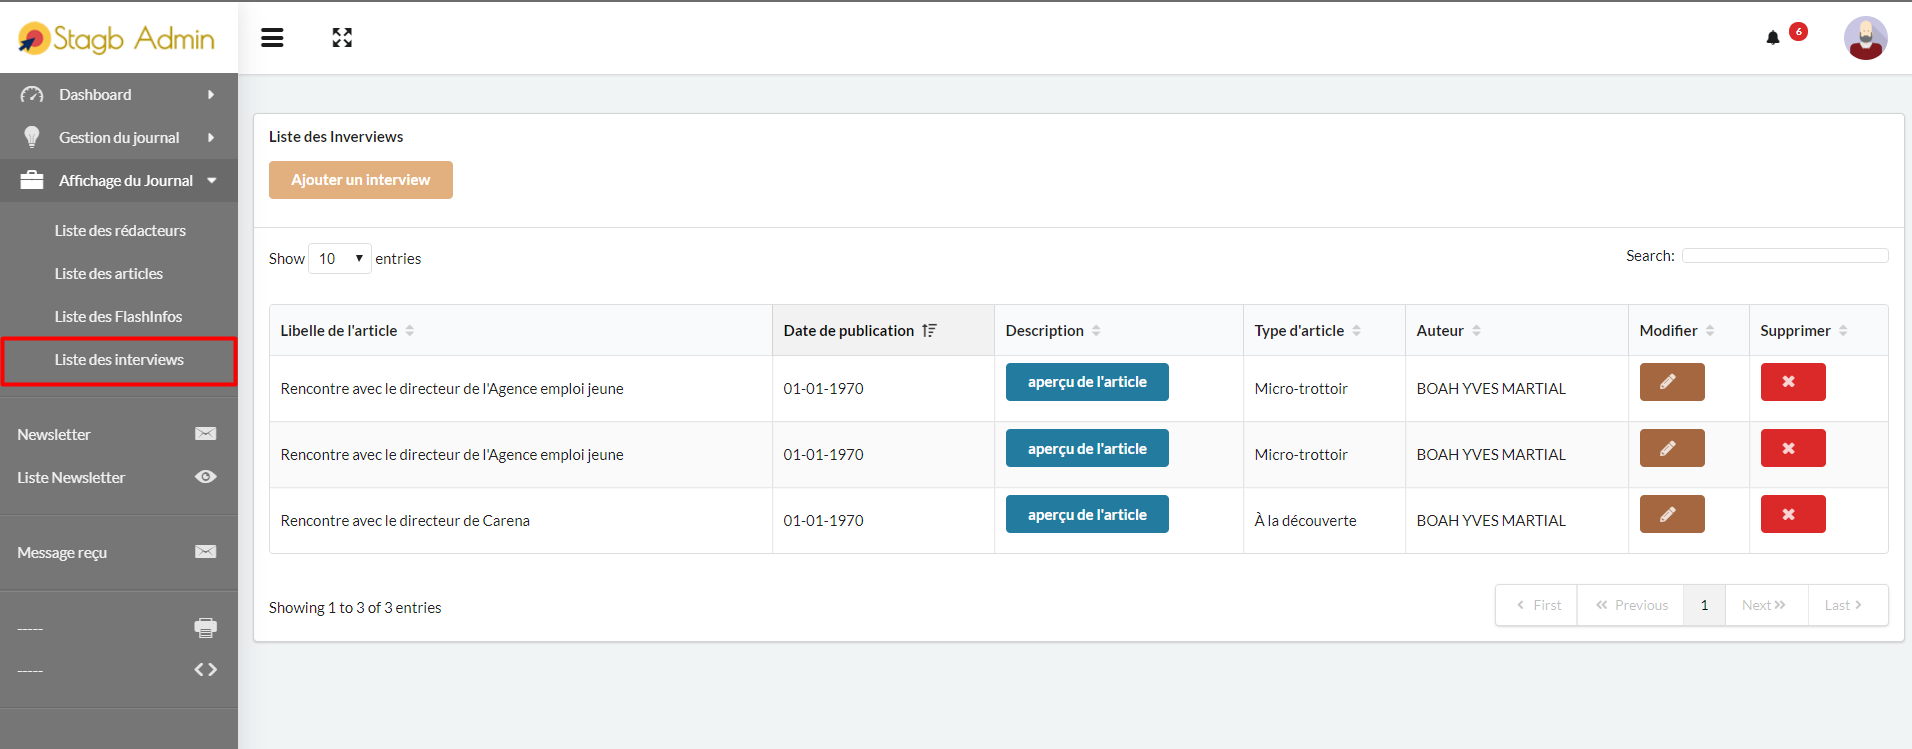The height and width of the screenshot is (749, 1912).
Task: Expand the Gestion du journal arrow
Action: 211,137
